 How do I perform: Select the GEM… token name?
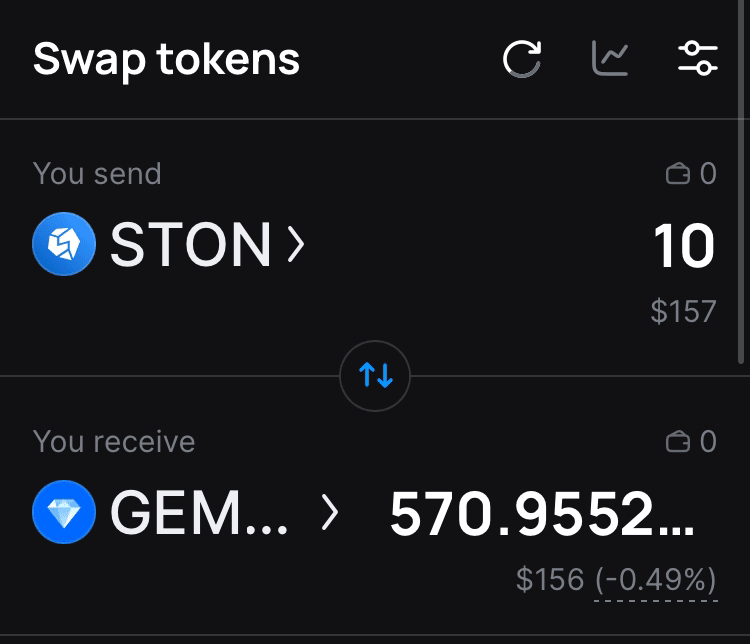click(200, 513)
